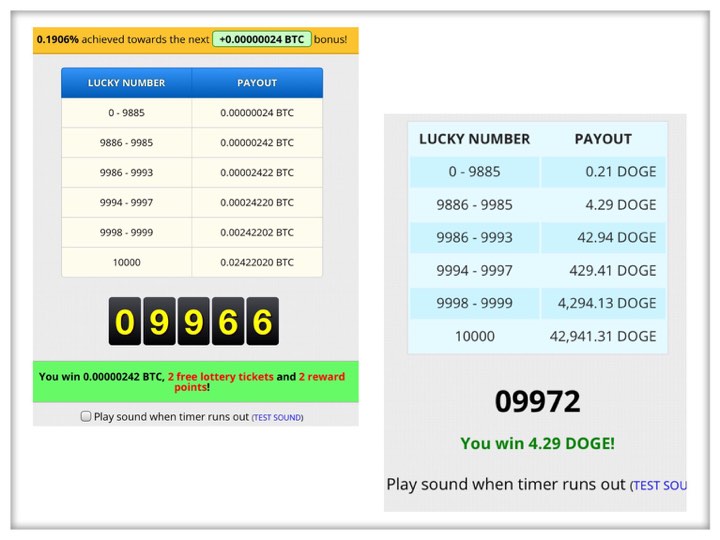
Task: Click the blue LUCKY NUMBER column header
Action: [x=126, y=83]
